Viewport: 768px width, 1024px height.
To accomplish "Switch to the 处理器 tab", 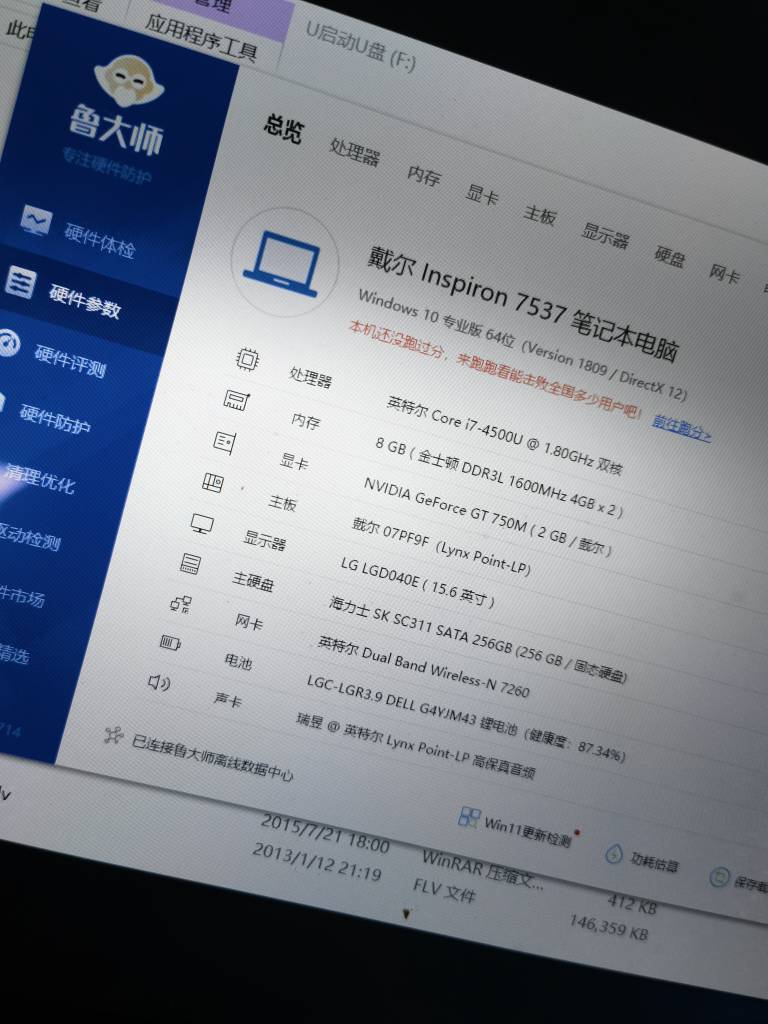I will tap(355, 152).
